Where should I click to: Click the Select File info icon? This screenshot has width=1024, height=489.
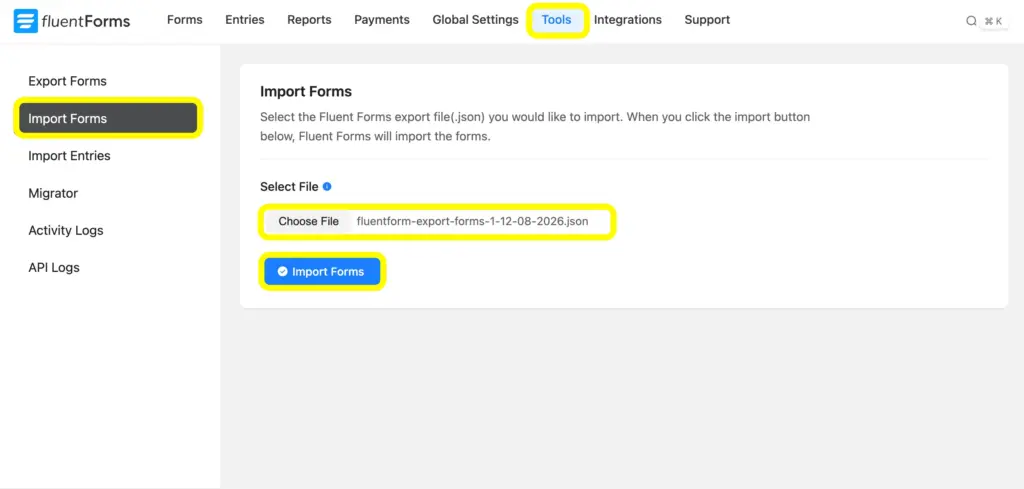pyautogui.click(x=327, y=187)
